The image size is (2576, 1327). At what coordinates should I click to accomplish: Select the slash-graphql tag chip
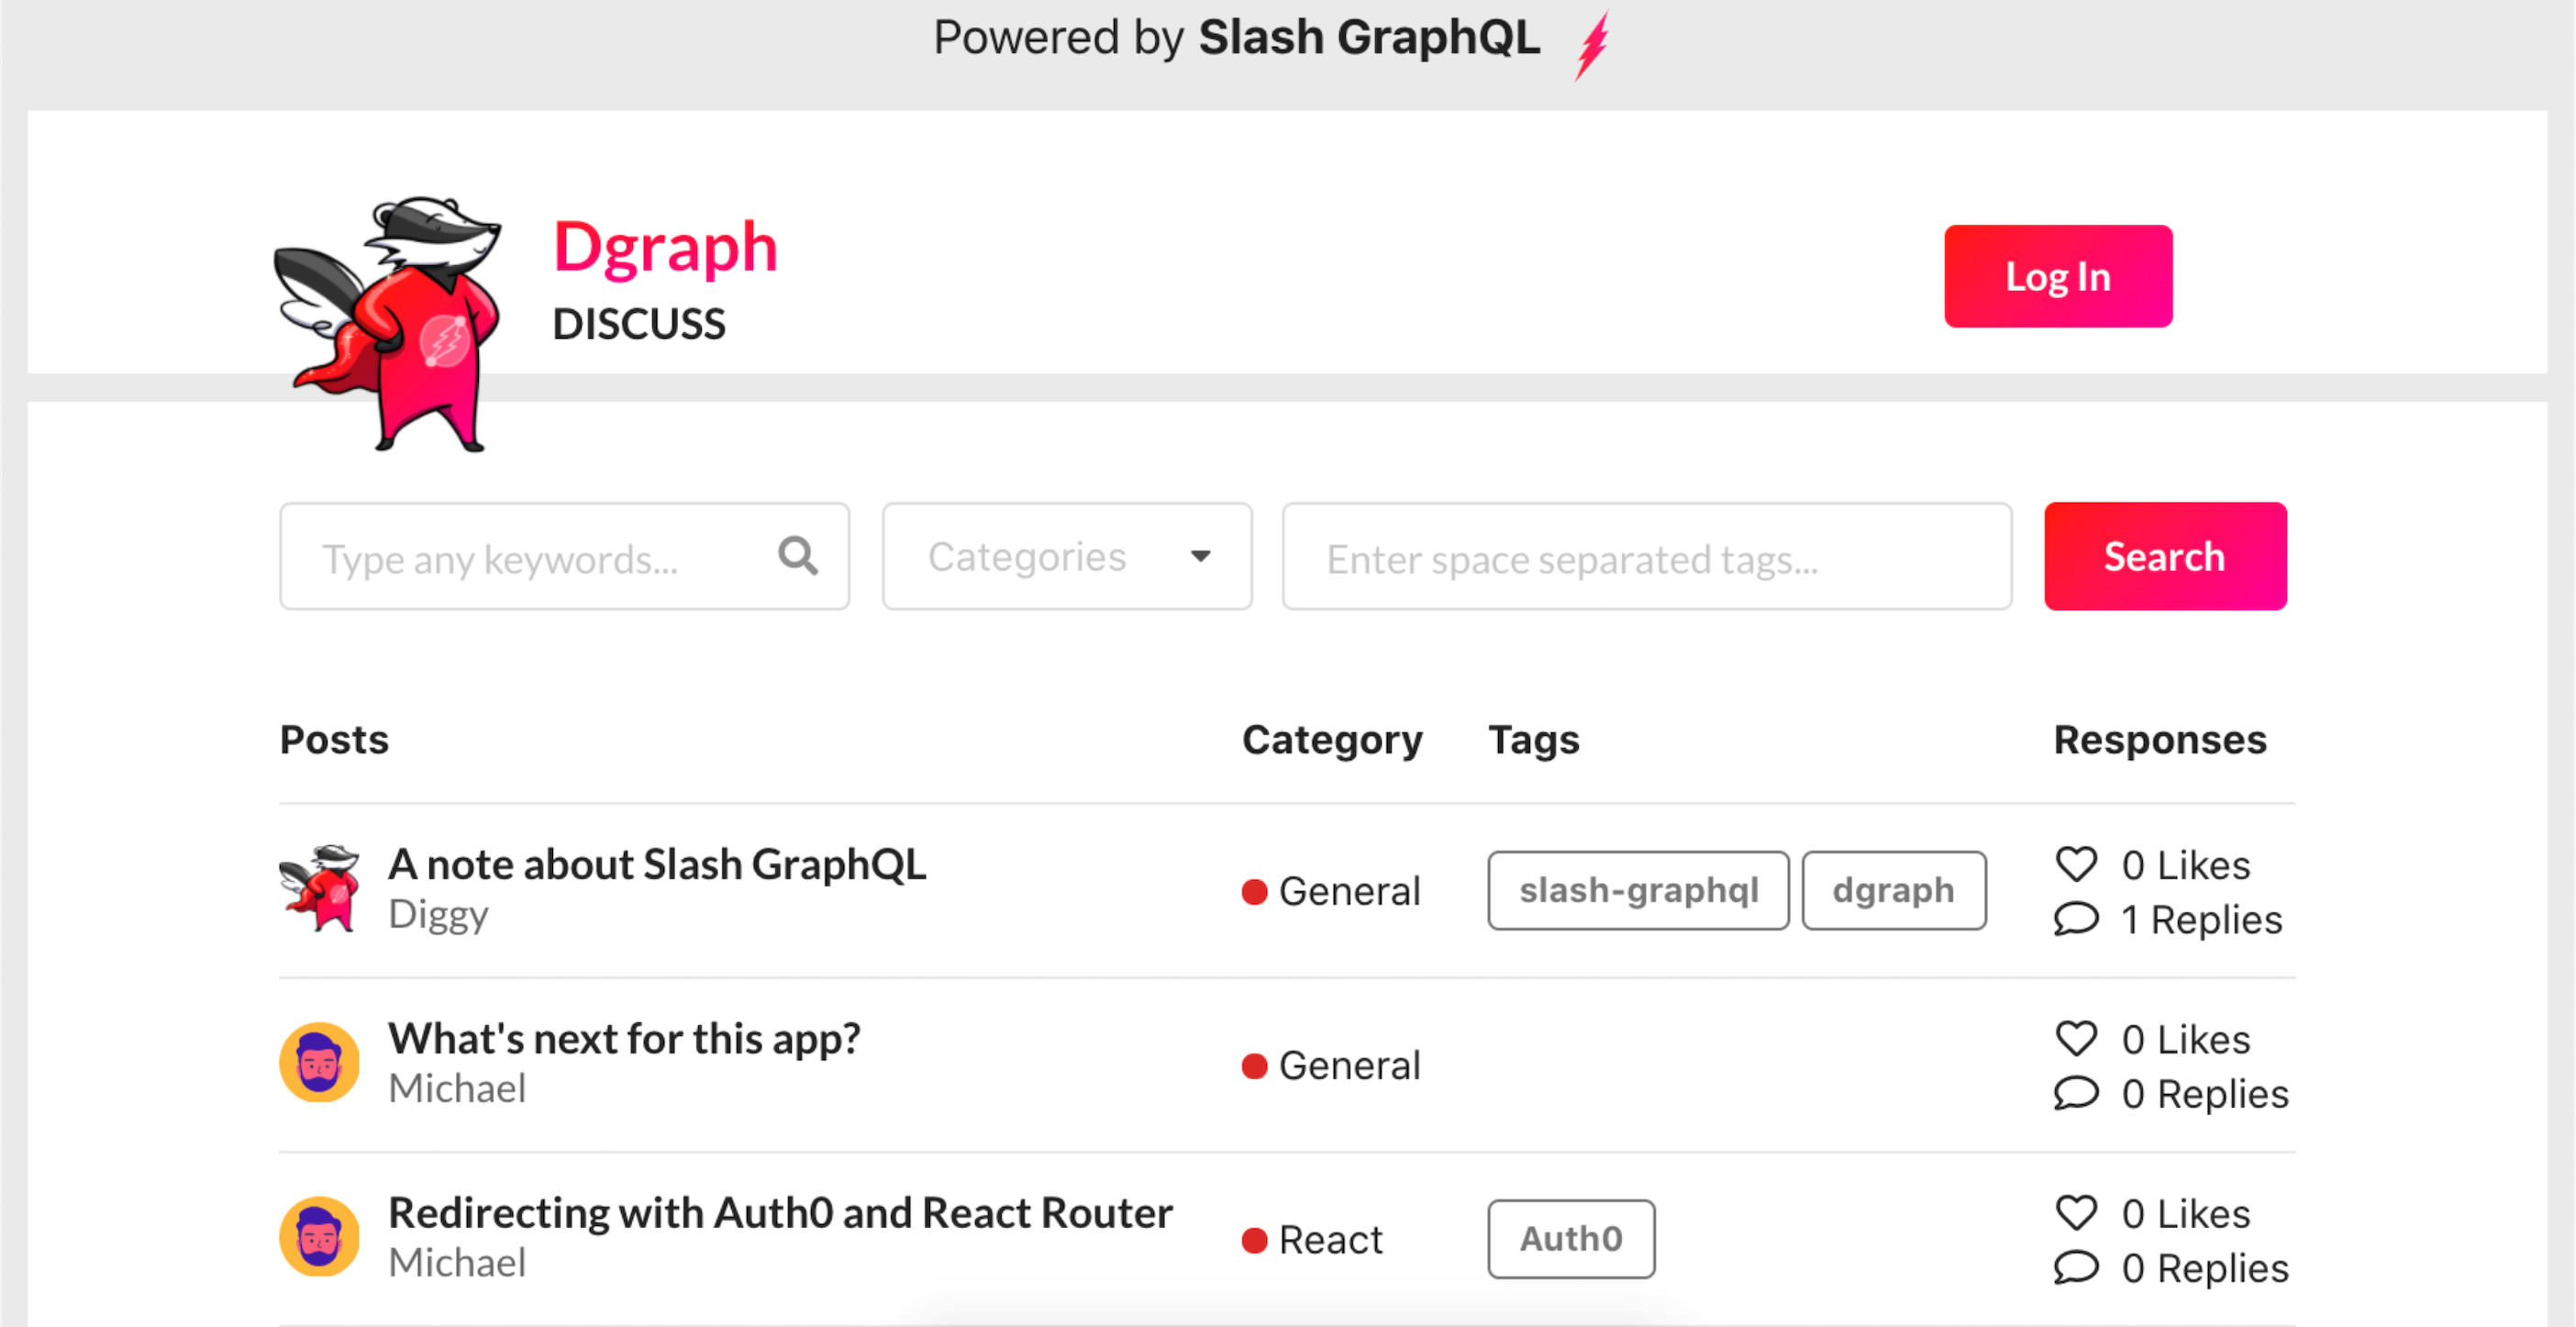click(x=1638, y=889)
